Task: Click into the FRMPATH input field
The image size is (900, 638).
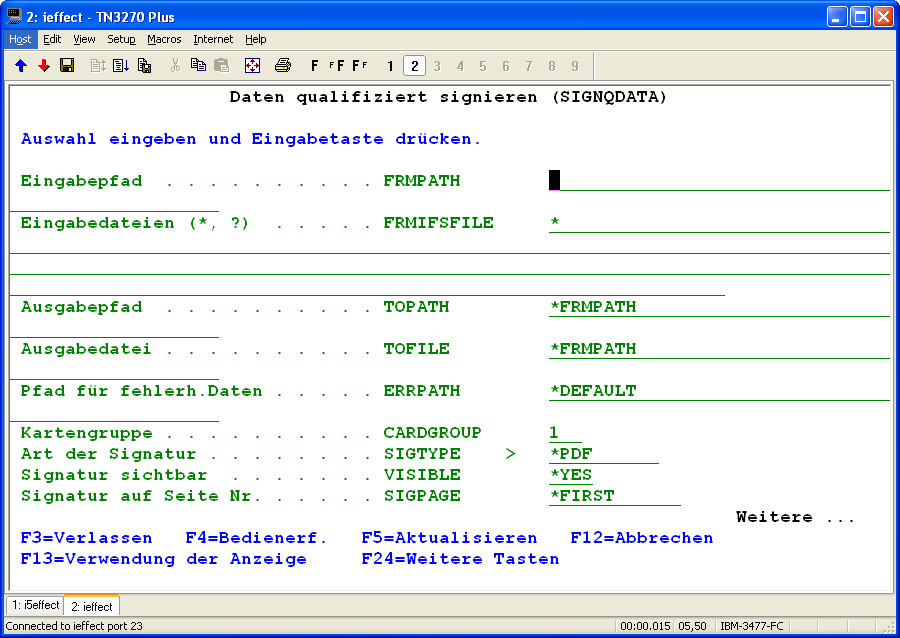Action: coord(718,181)
